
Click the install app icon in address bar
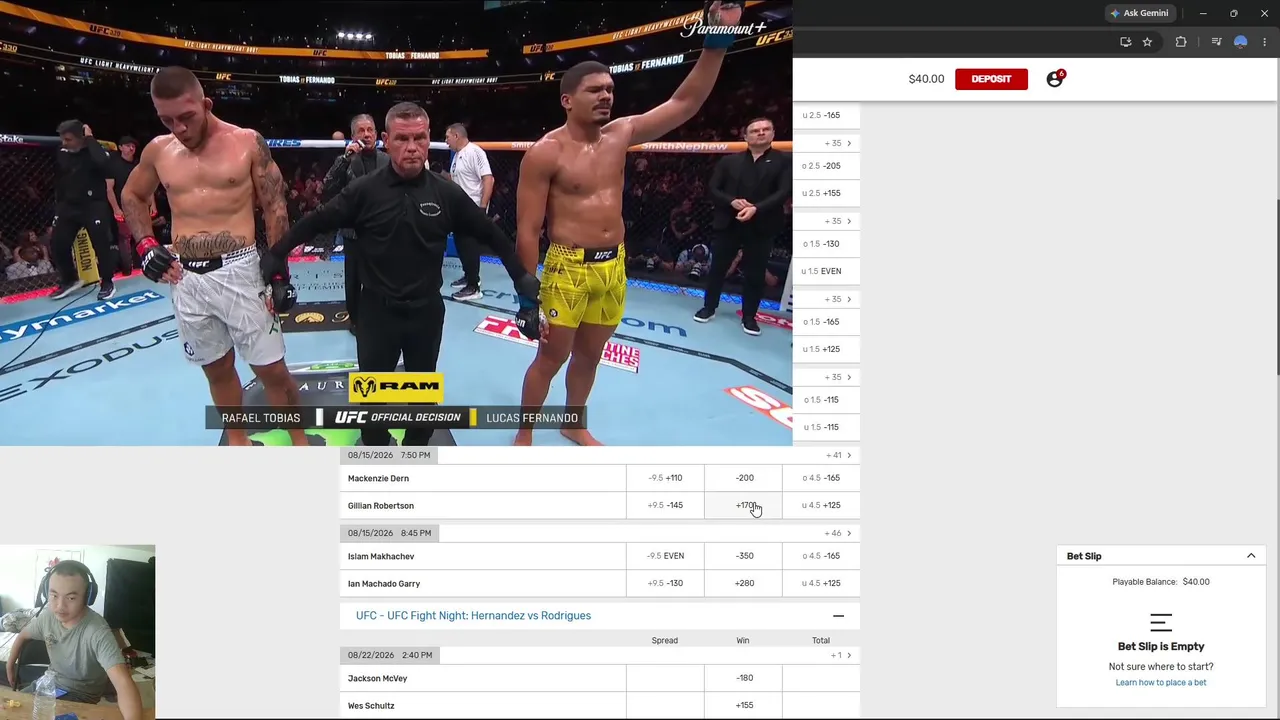pyautogui.click(x=1126, y=42)
